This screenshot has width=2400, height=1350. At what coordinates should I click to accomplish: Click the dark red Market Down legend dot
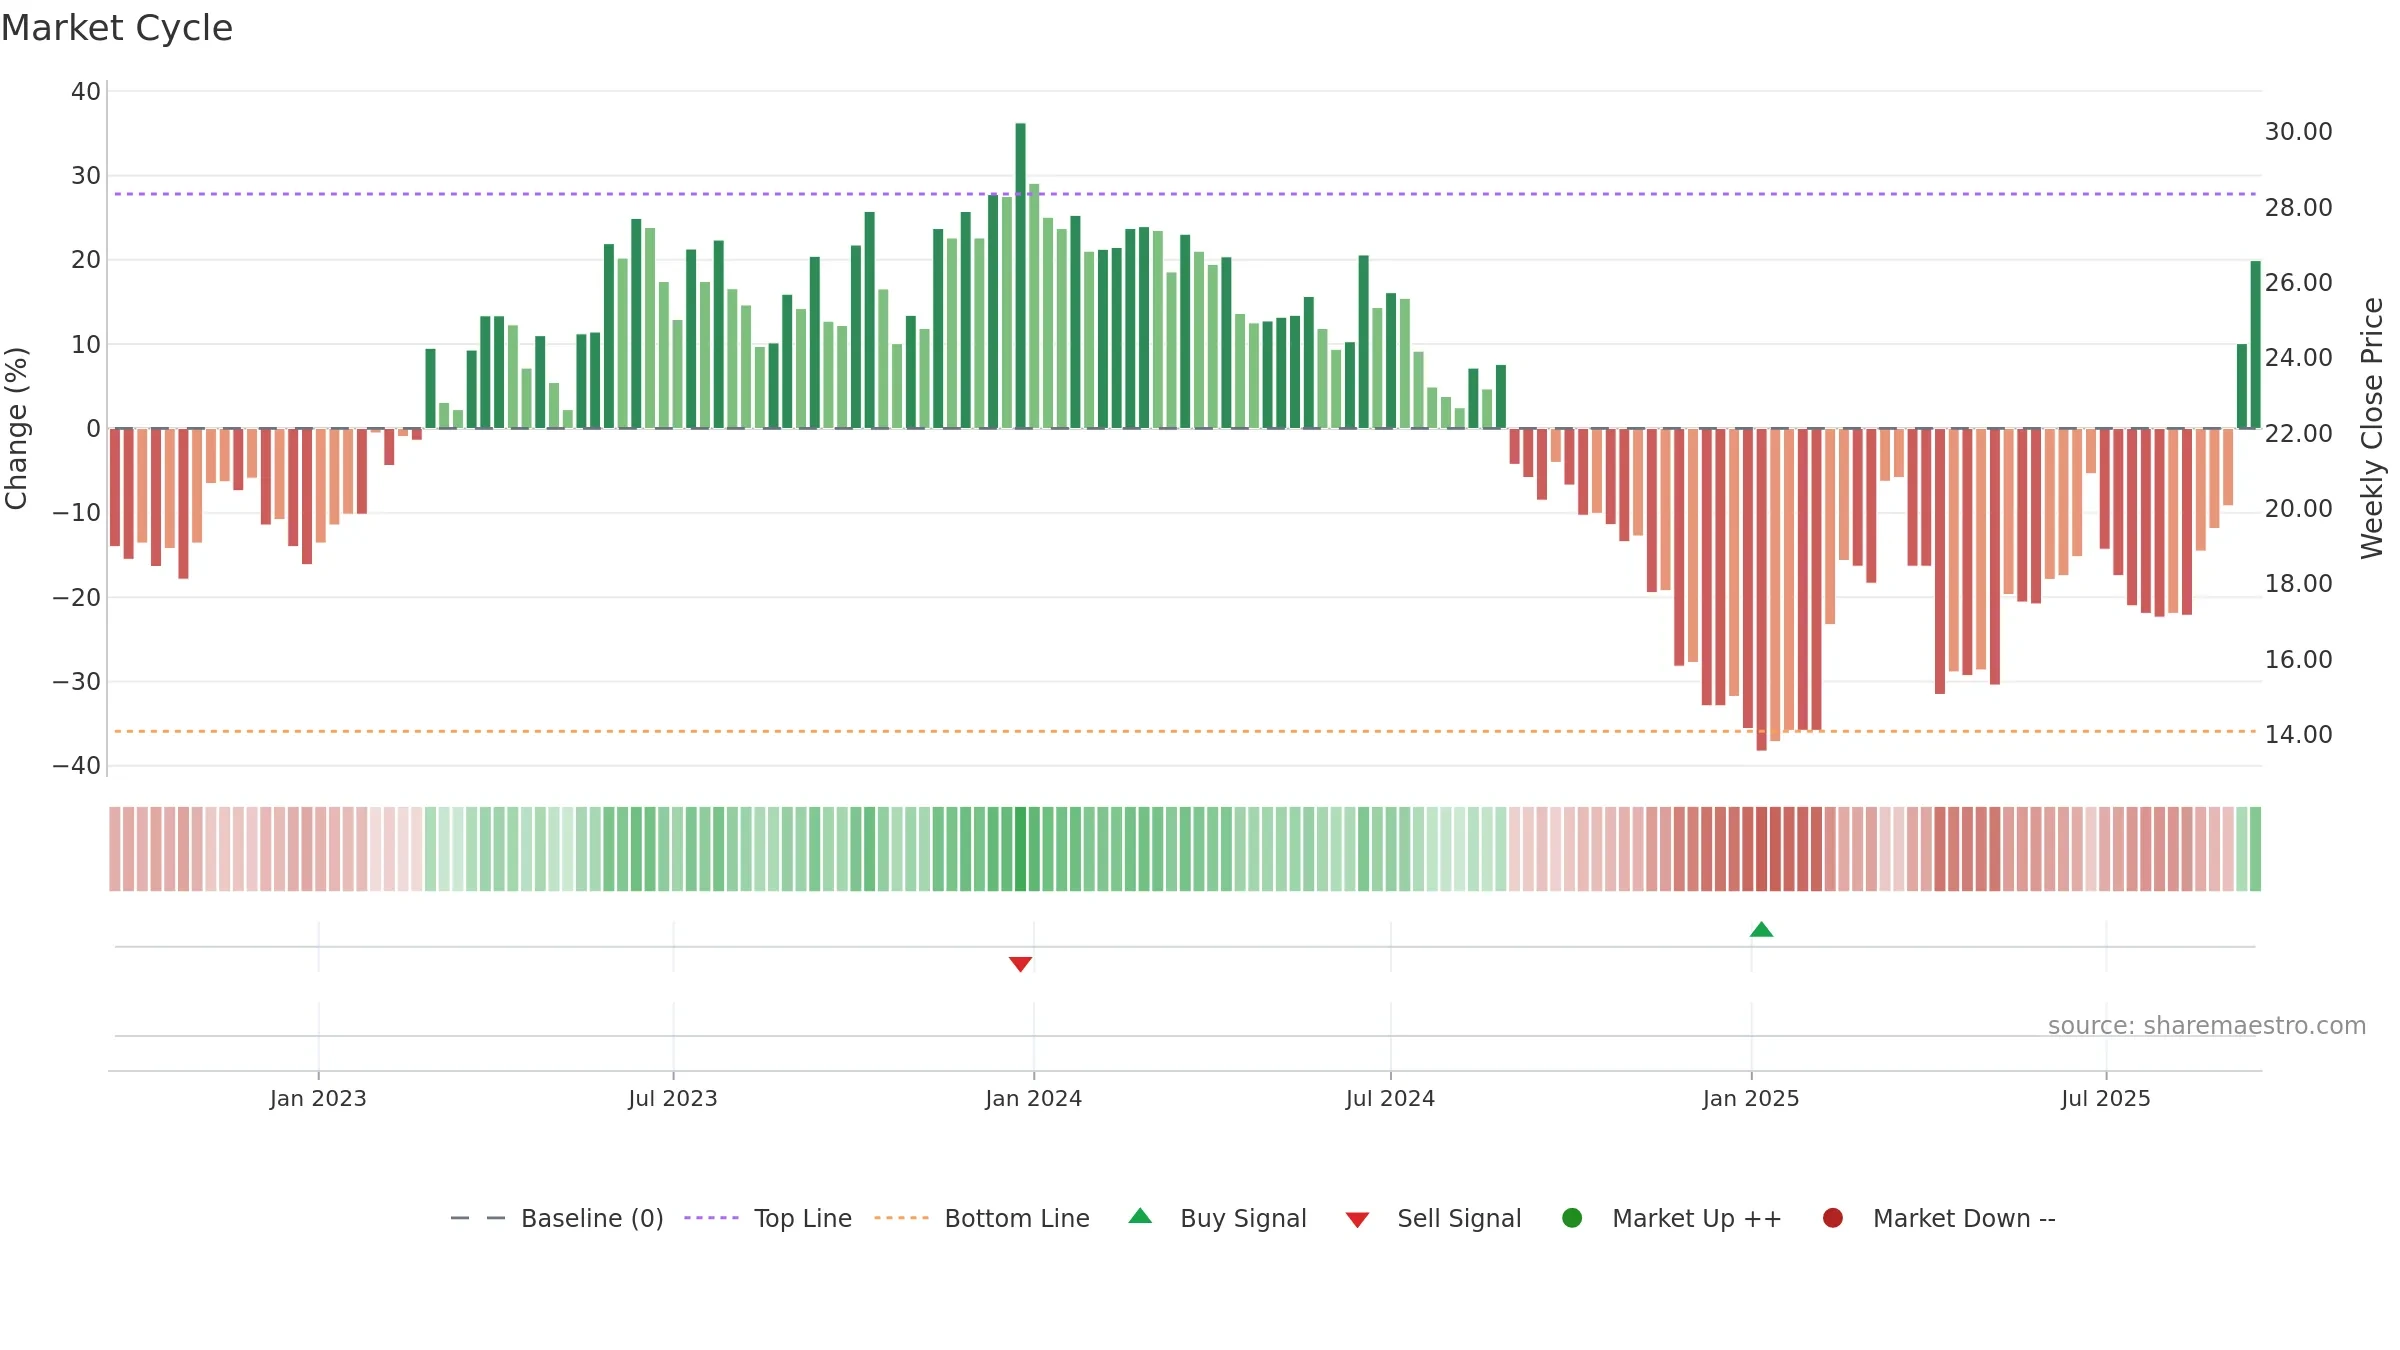point(1833,1218)
